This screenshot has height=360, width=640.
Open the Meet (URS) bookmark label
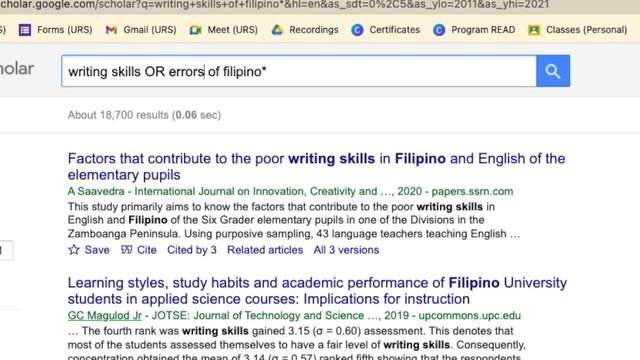[x=233, y=30]
